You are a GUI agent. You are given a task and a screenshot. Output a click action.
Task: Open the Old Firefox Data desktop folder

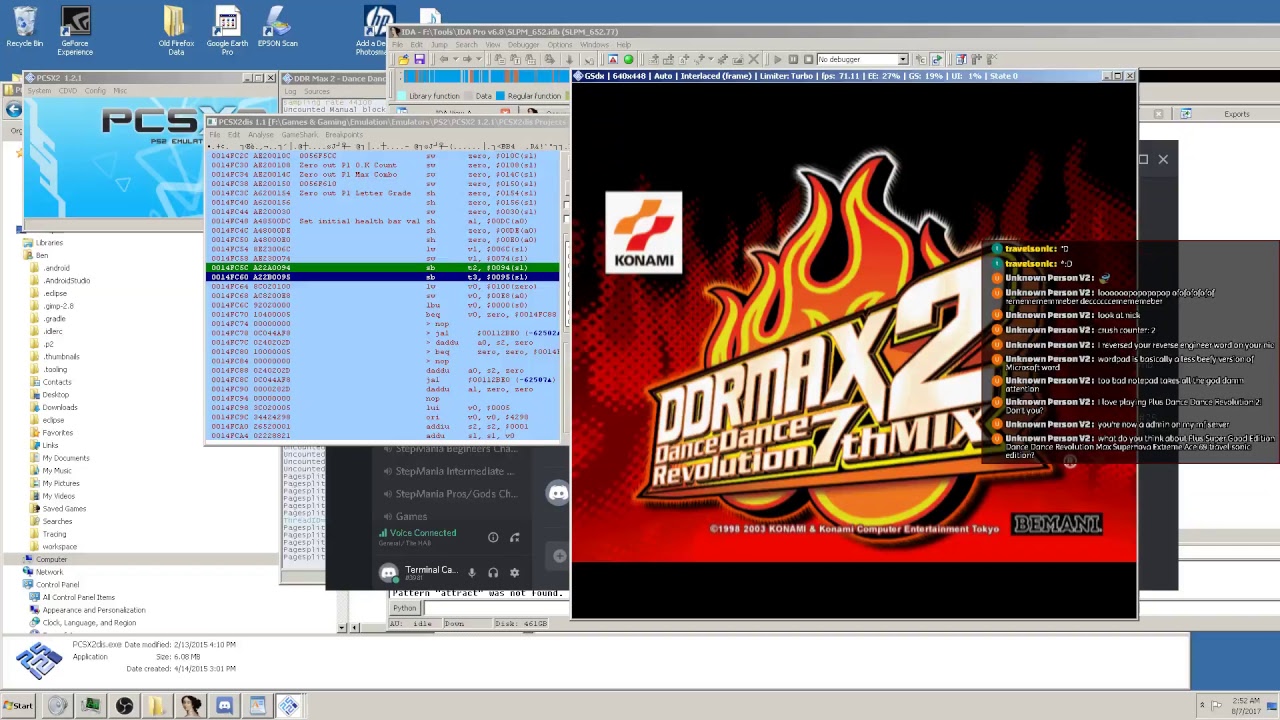click(176, 30)
